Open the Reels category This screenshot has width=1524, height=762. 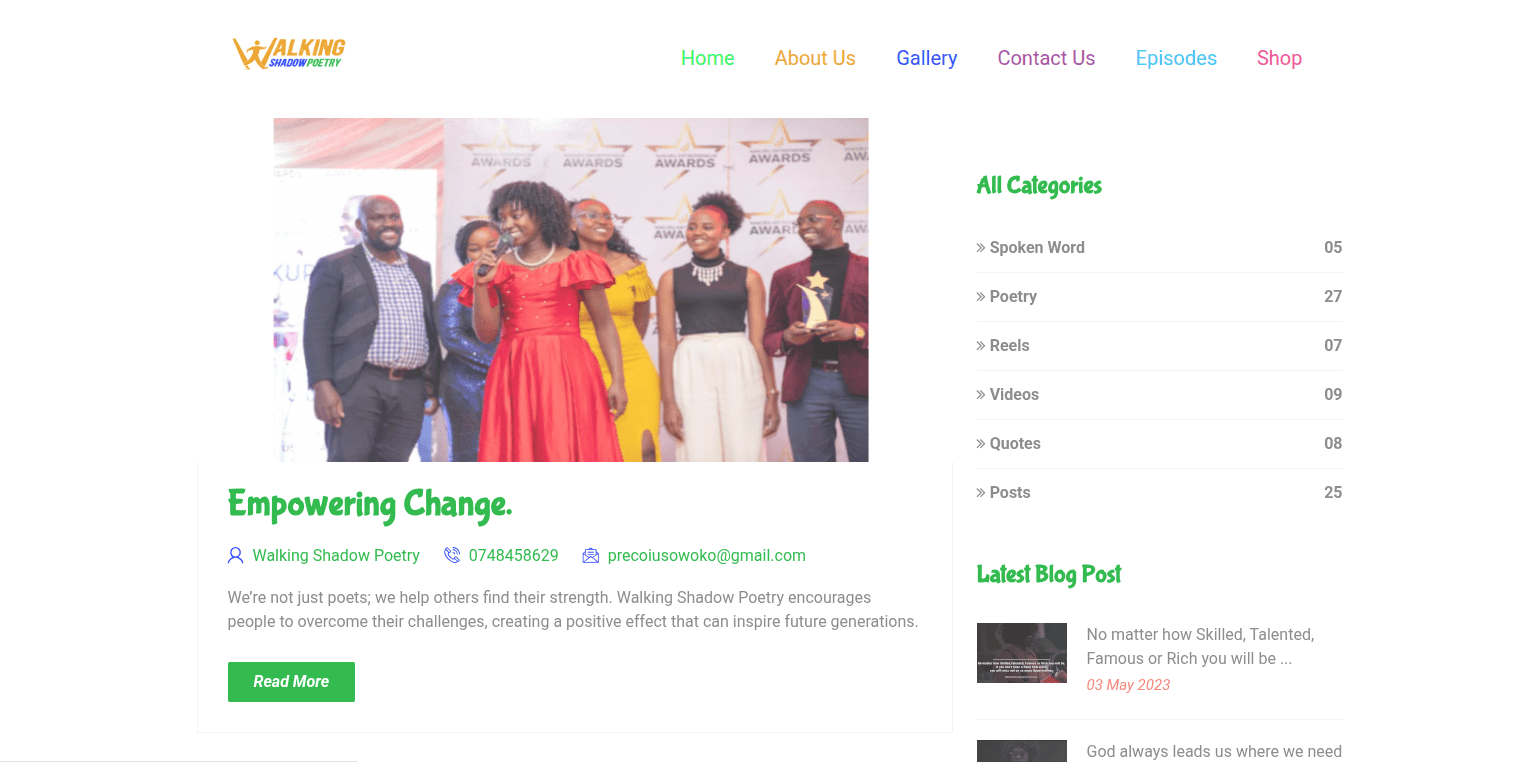point(1009,346)
